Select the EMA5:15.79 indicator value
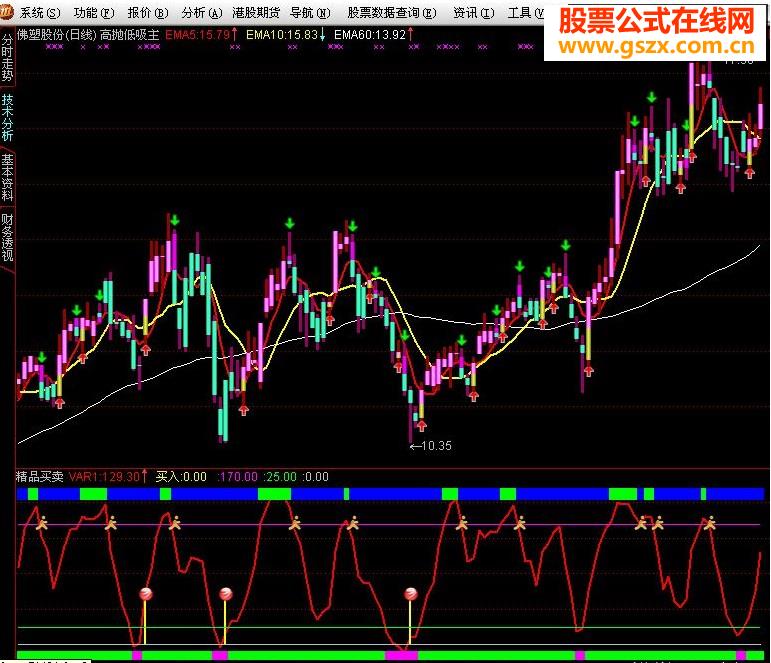Screen dimensions: 771x663 click(x=198, y=35)
